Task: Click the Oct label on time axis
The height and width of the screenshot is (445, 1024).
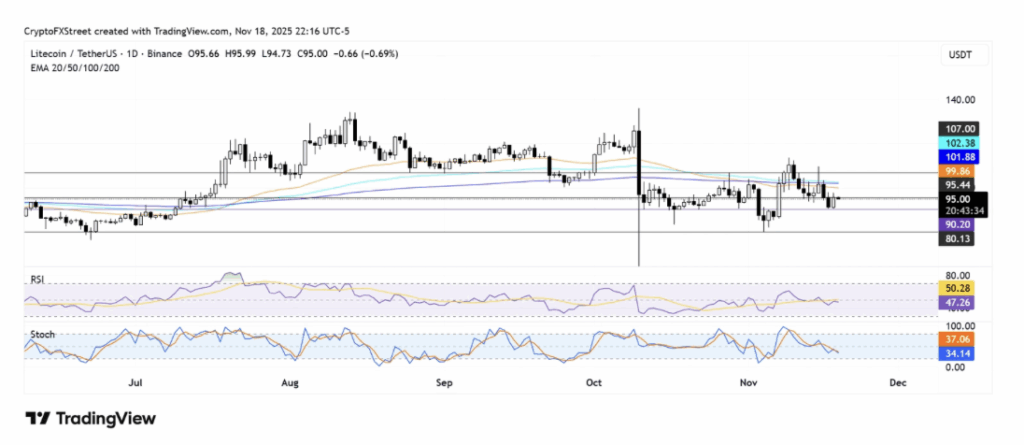Action: click(x=594, y=382)
